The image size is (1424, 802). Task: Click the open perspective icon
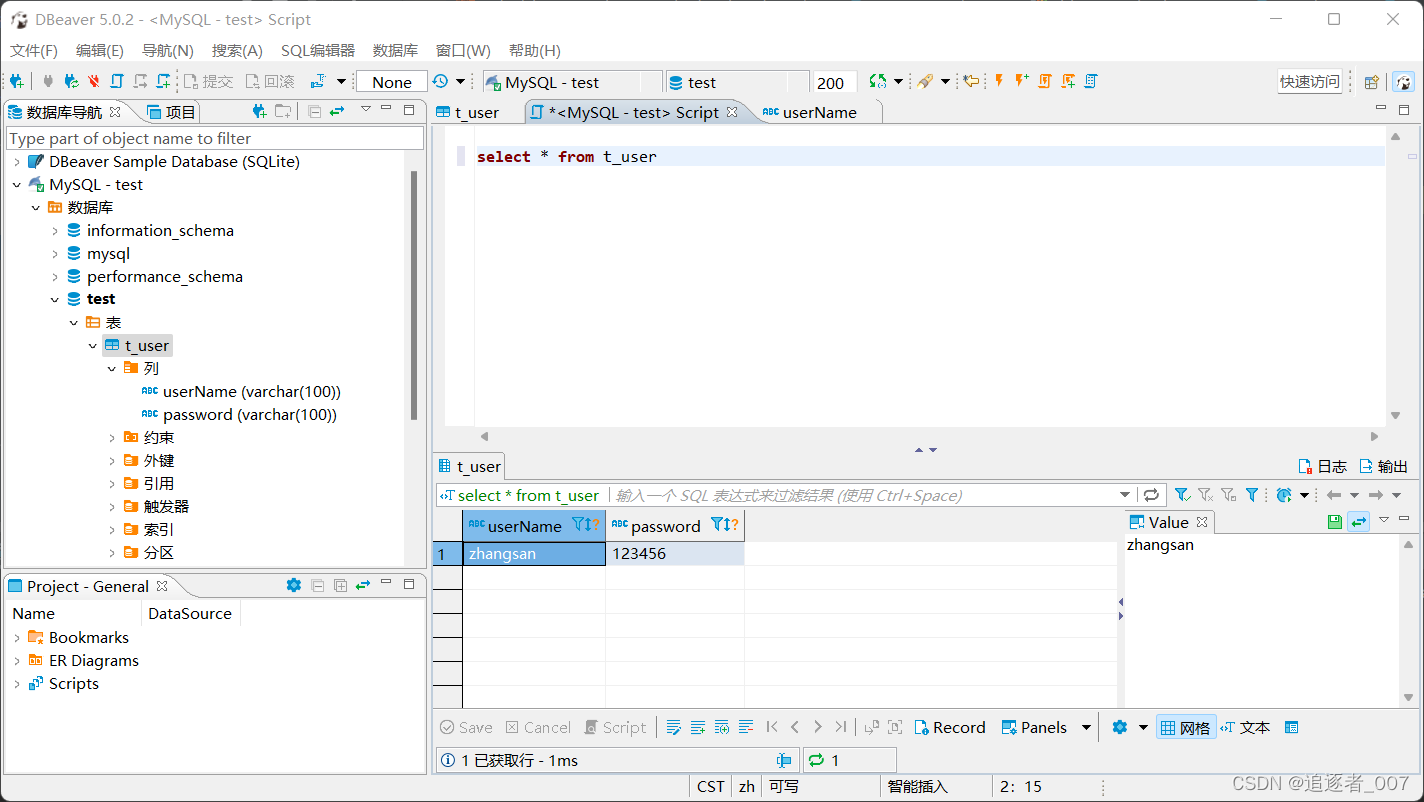[x=1372, y=82]
